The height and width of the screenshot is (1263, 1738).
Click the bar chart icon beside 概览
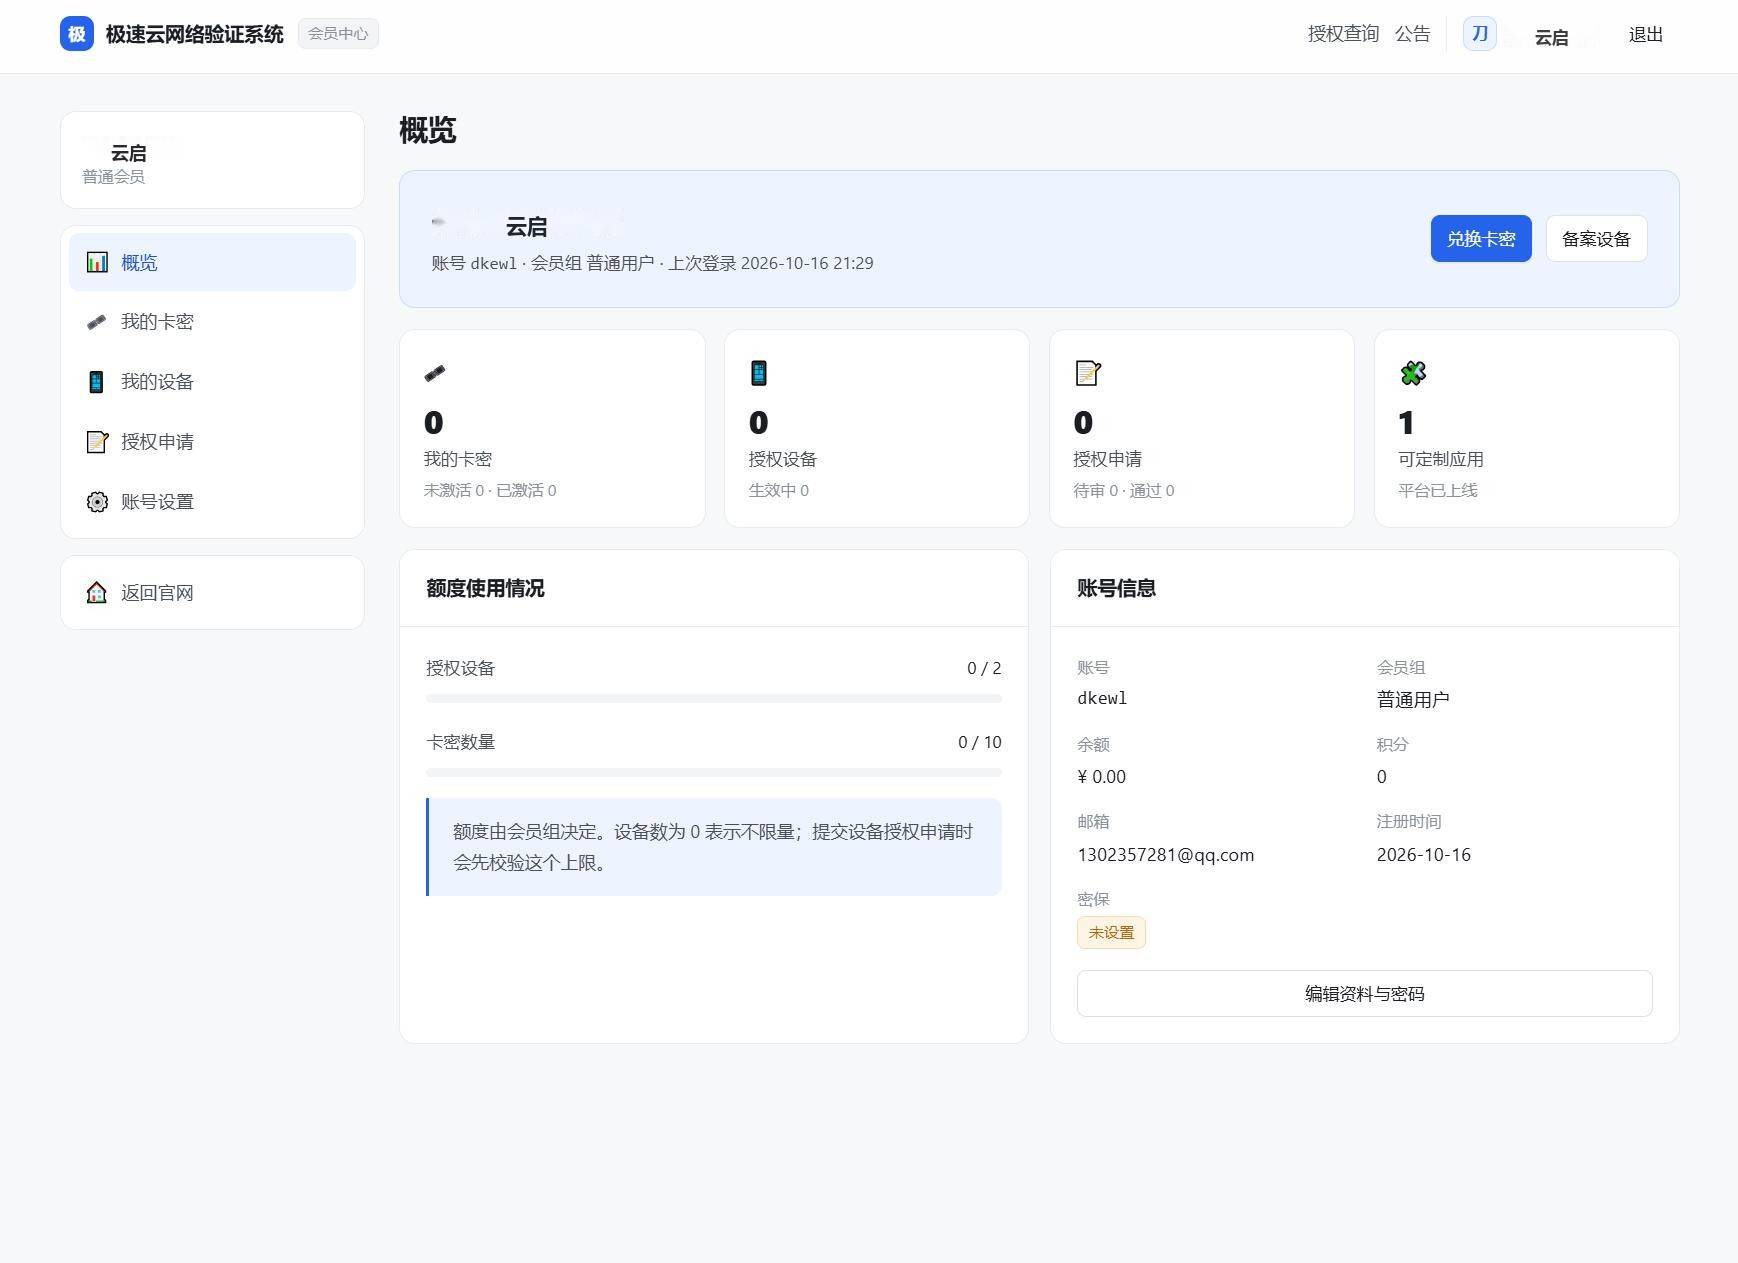tap(97, 262)
